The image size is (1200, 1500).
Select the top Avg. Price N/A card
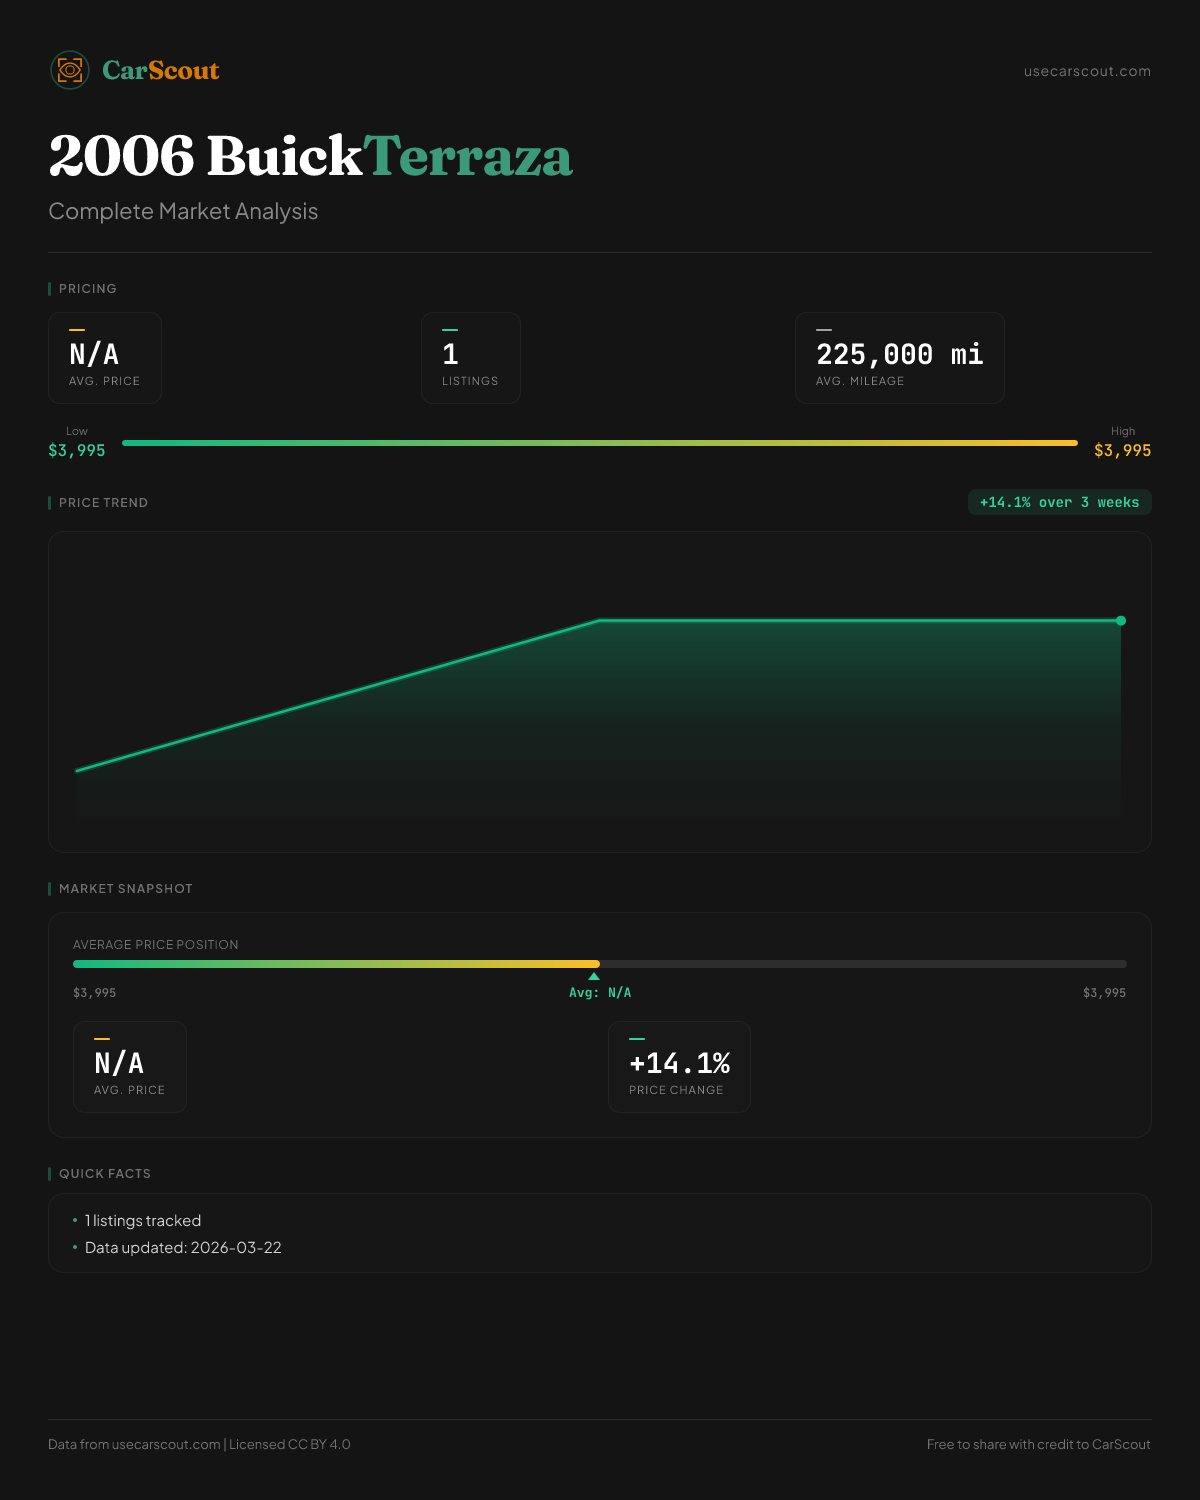[x=105, y=358]
